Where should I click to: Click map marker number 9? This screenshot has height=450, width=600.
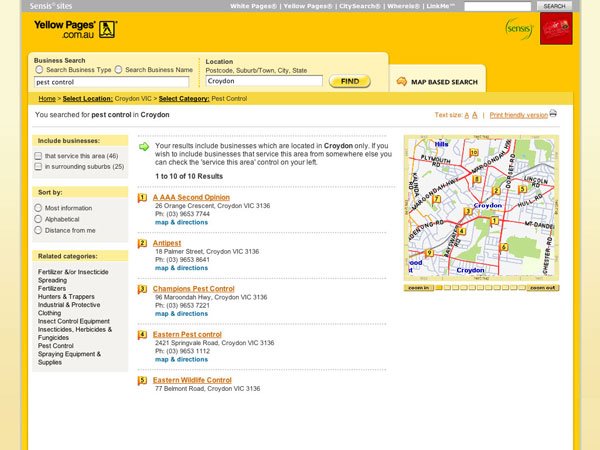coord(428,253)
